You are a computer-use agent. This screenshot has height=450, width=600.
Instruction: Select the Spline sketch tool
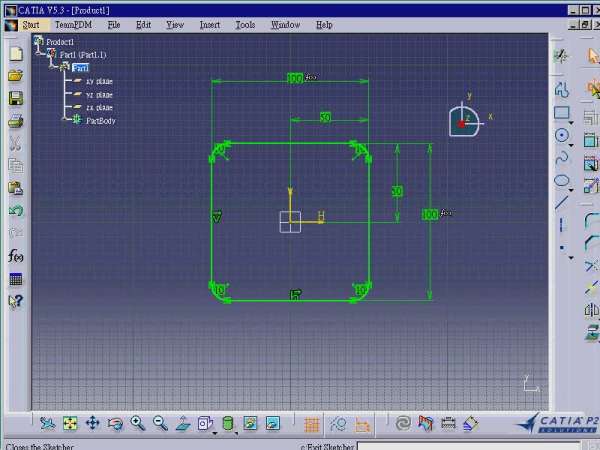click(x=561, y=158)
